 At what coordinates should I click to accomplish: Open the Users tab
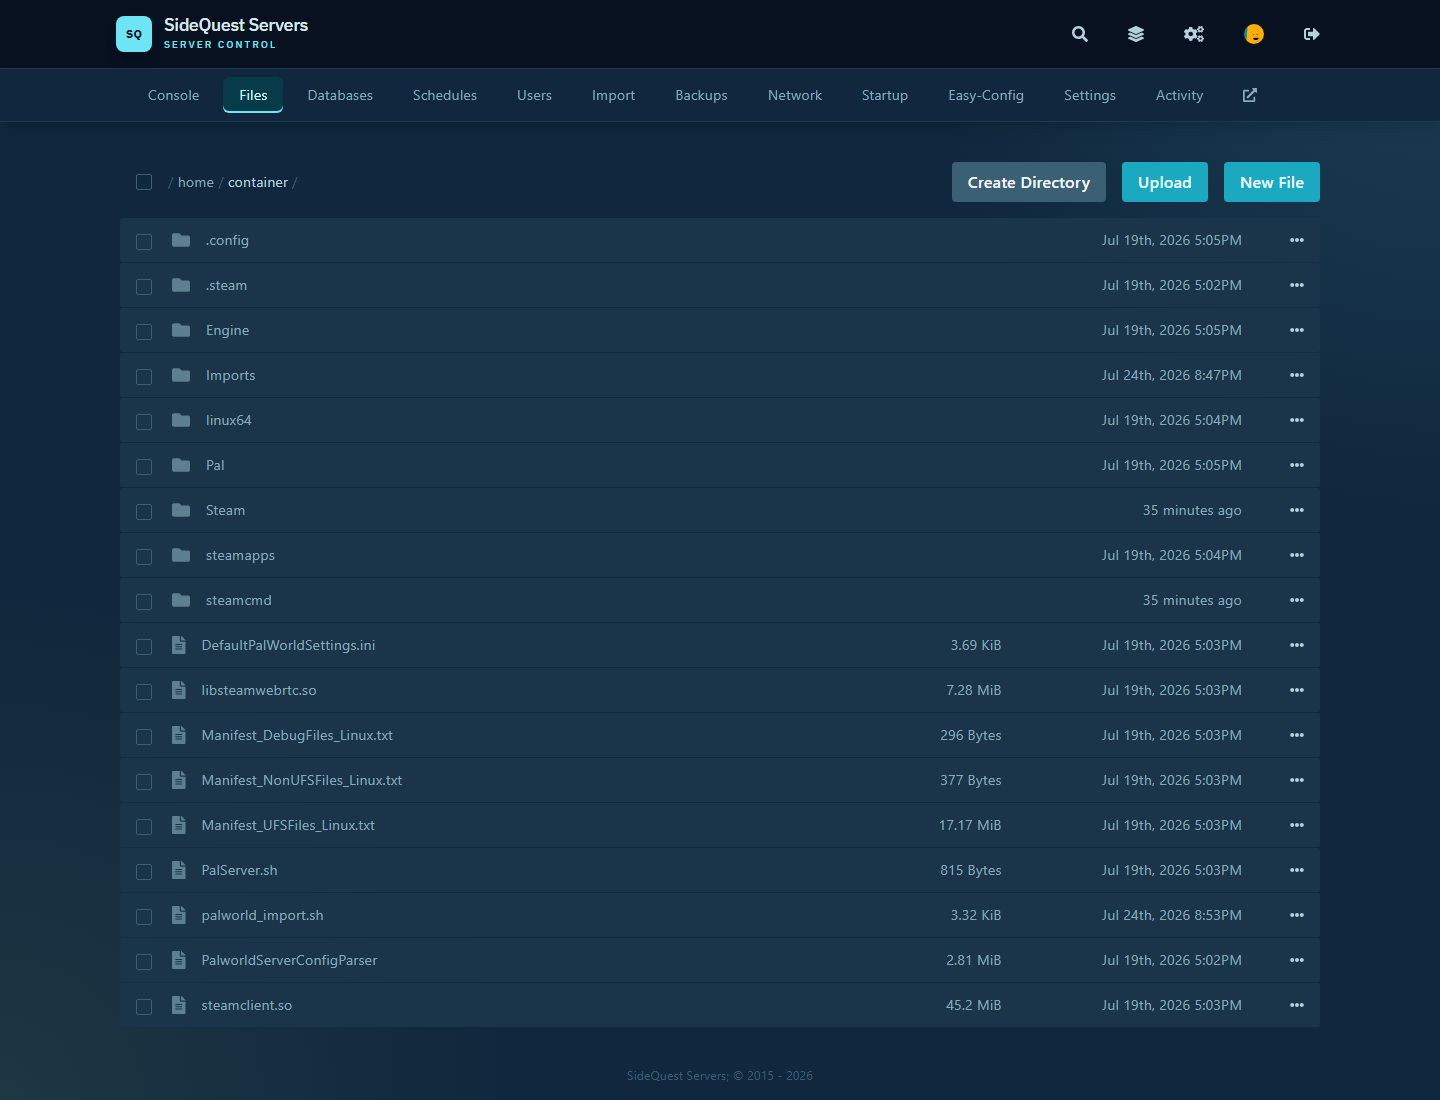[534, 95]
